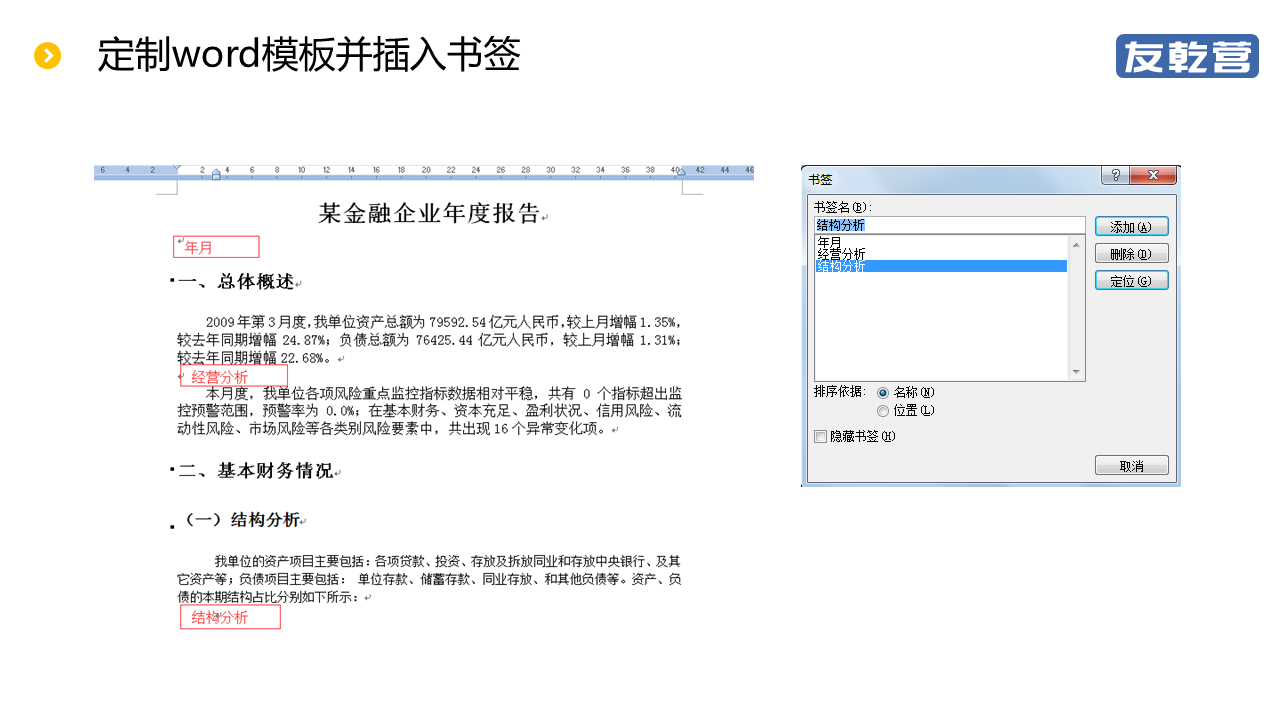Click the bookmark list scrollbar down arrow

[x=1076, y=373]
